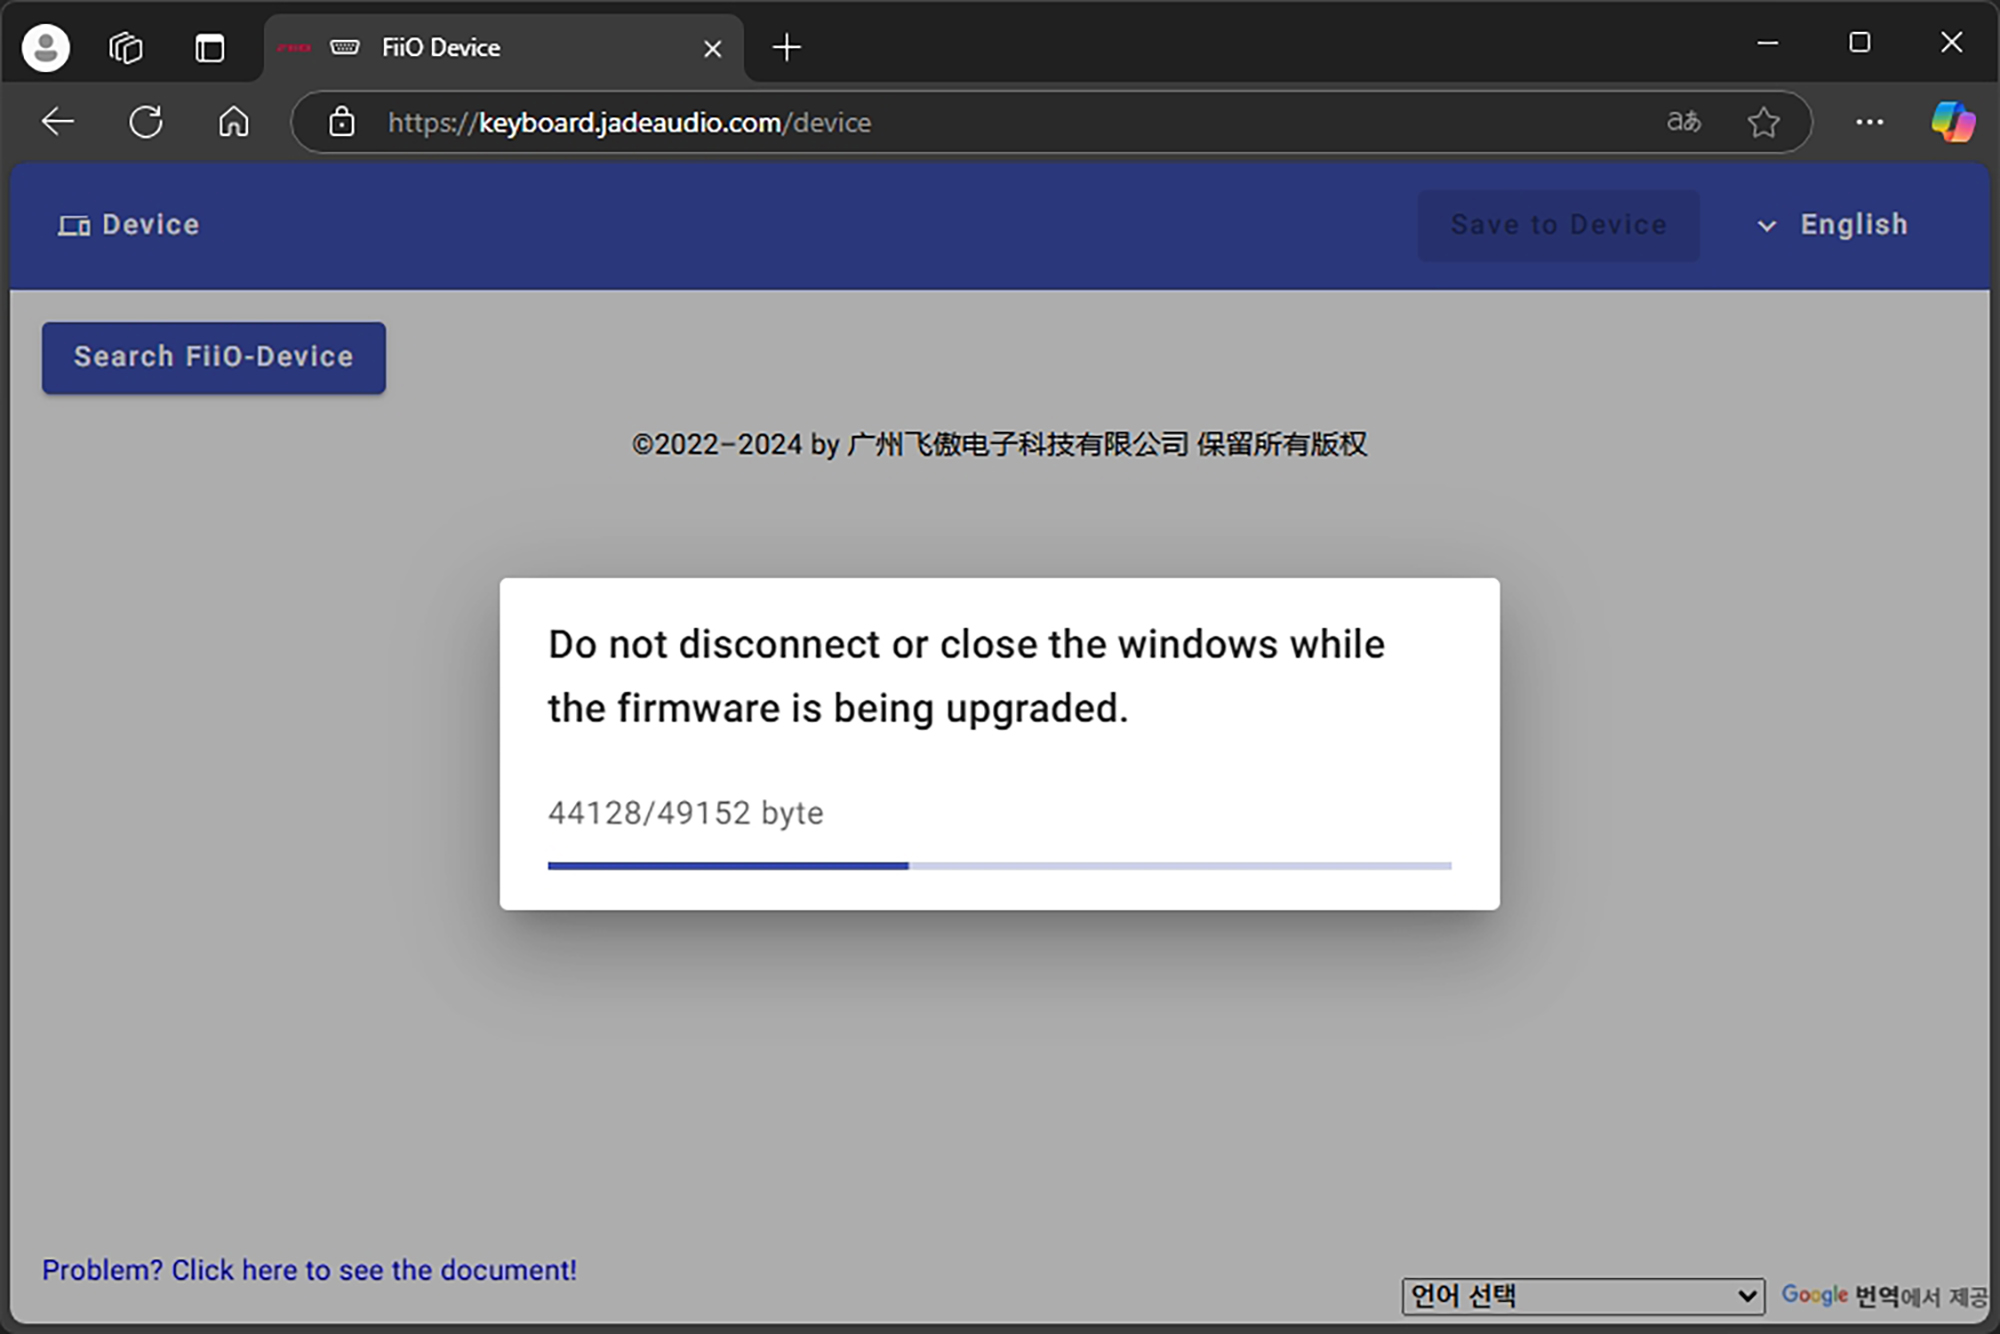2000x1334 pixels.
Task: Open the browser profile avatar
Action: tap(46, 48)
